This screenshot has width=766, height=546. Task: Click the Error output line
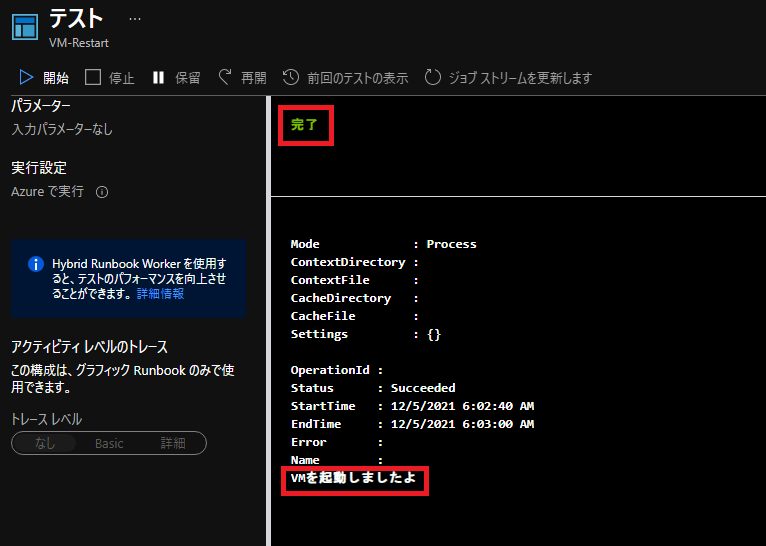tap(337, 442)
